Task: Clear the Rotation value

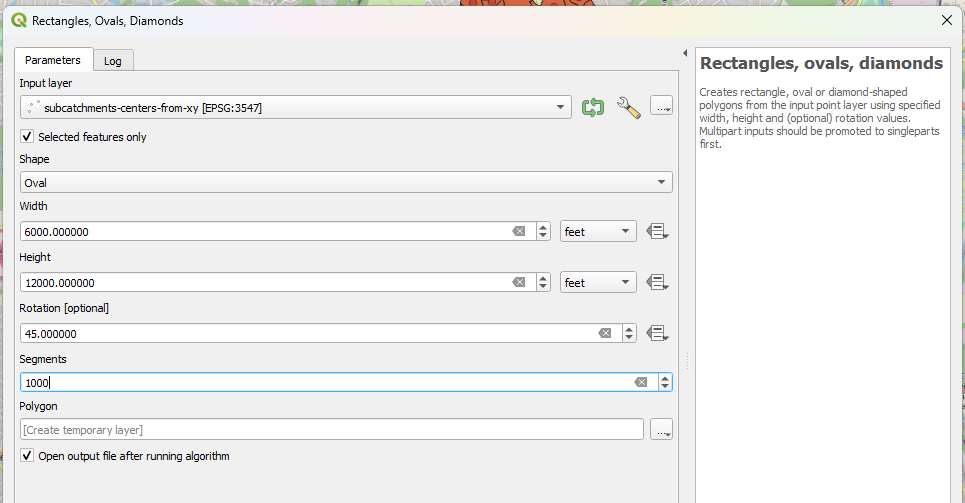Action: click(605, 334)
